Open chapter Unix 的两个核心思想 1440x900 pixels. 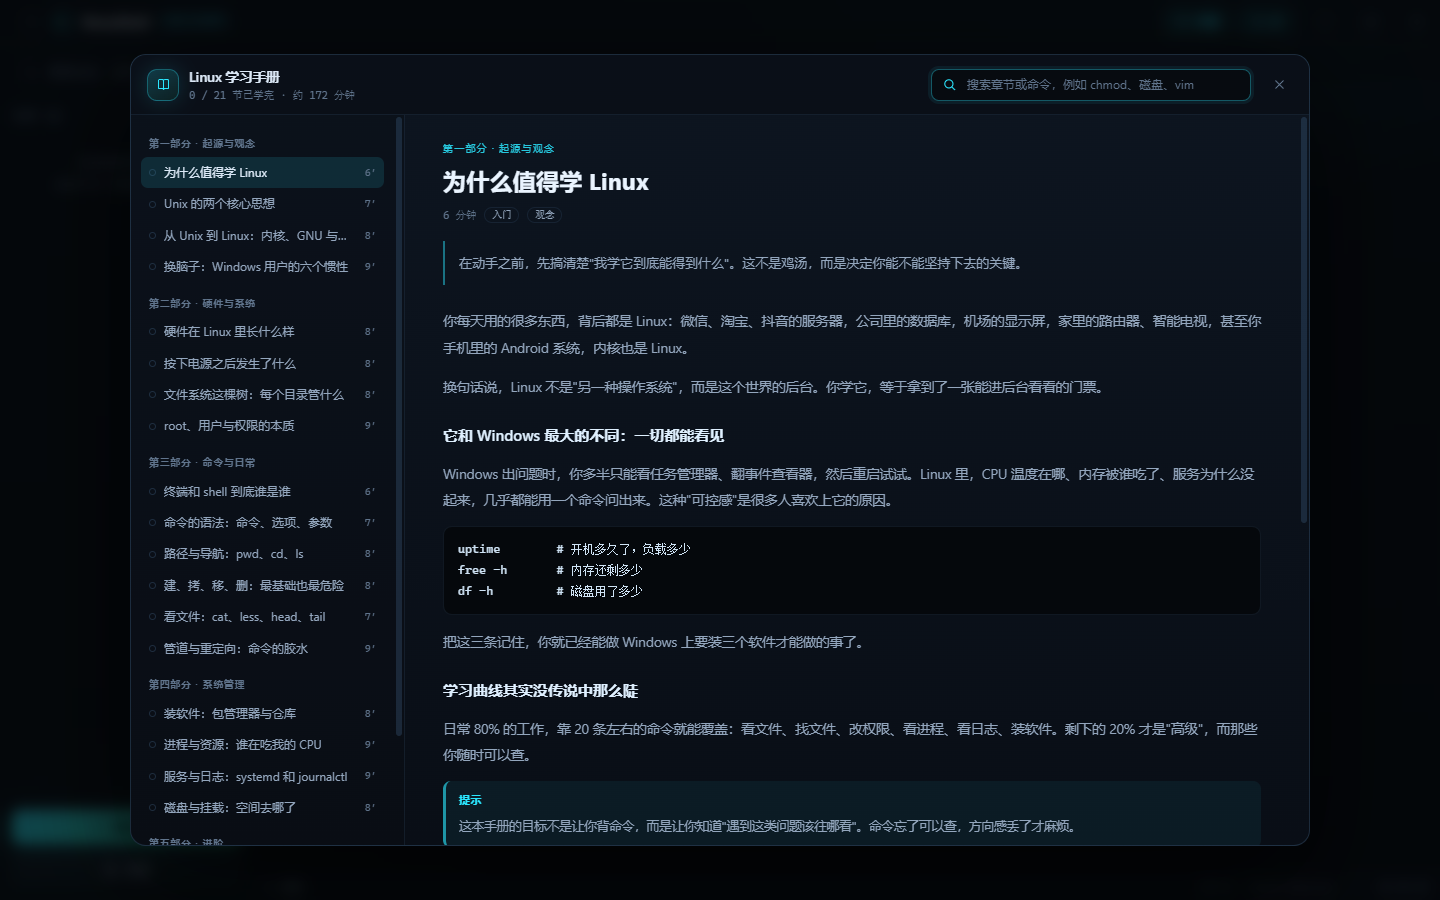tap(262, 204)
